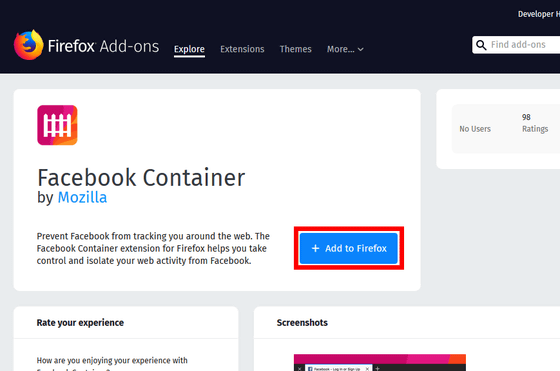Viewport: 560px width, 371px height.
Task: Click the search magnifier icon
Action: (481, 45)
